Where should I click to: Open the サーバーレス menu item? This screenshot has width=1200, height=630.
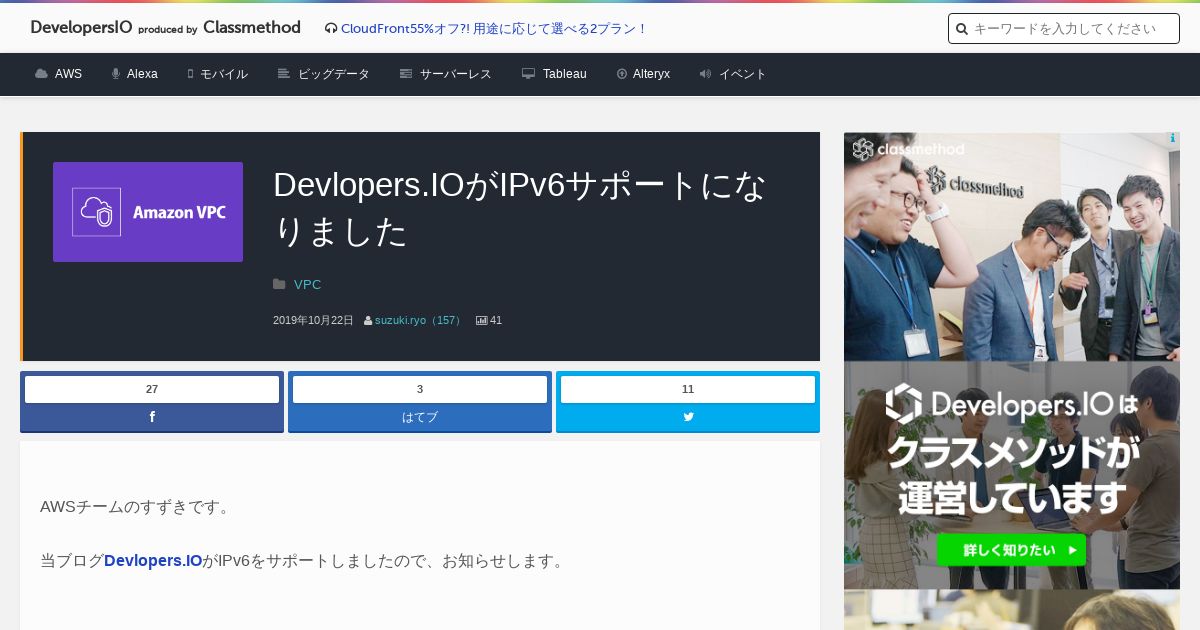(x=456, y=74)
